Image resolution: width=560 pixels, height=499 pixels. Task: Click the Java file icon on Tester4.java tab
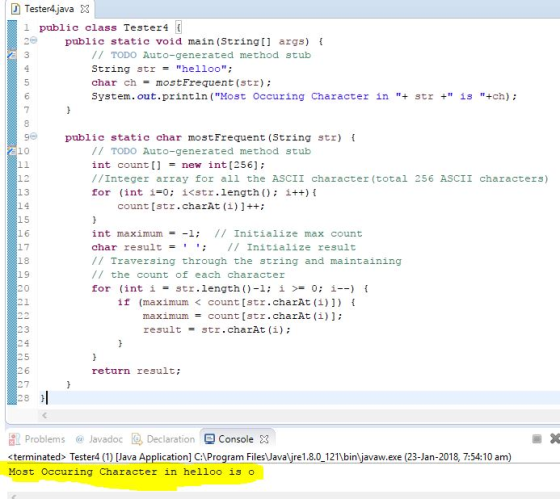tap(15, 9)
